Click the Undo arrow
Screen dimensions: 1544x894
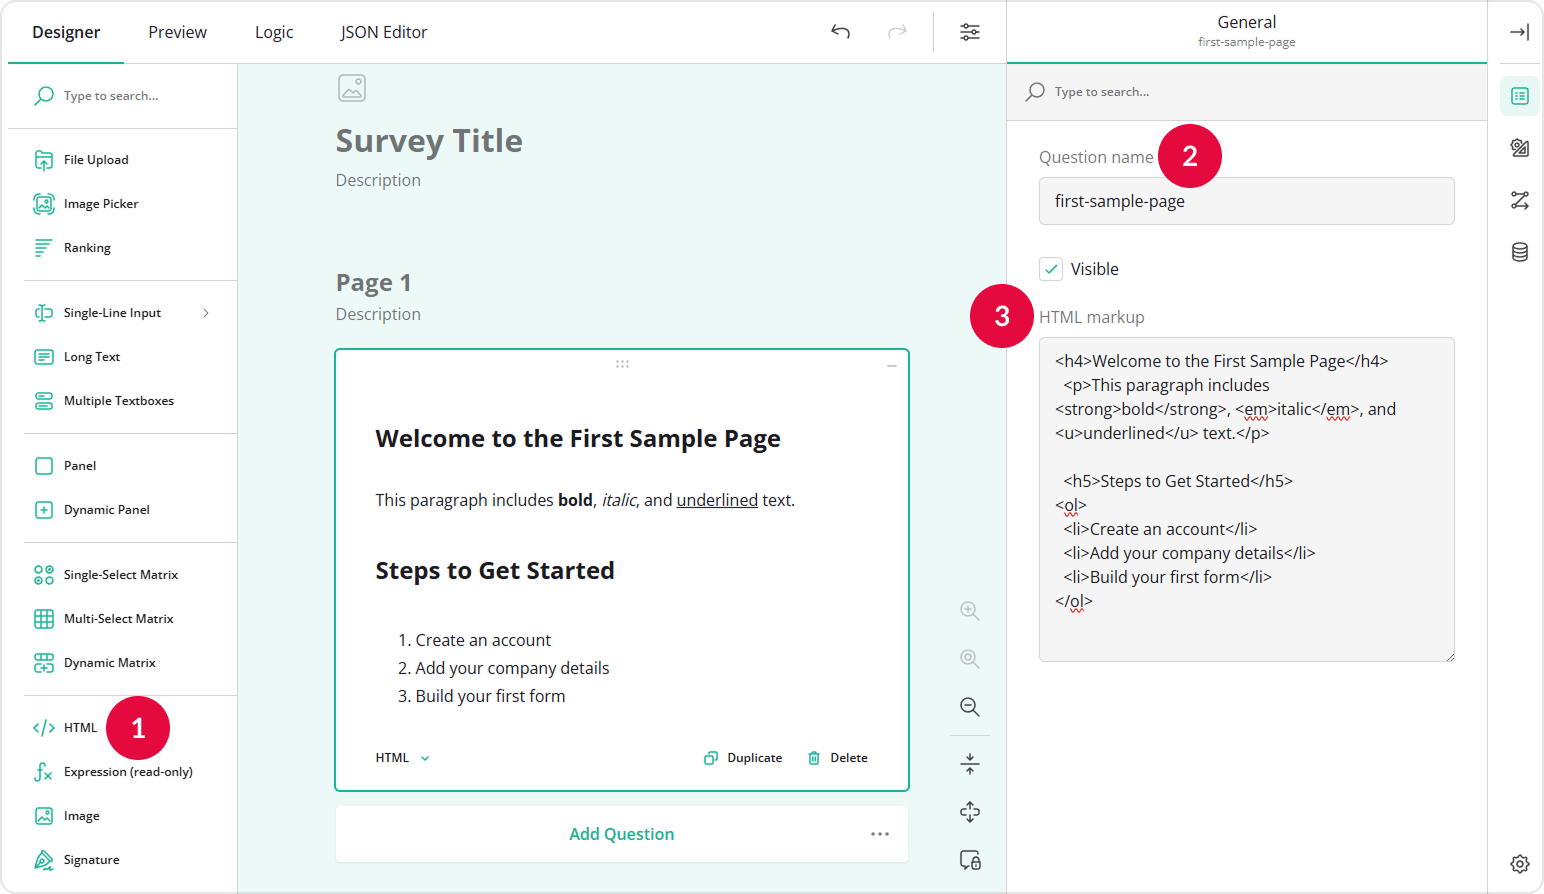(x=840, y=31)
